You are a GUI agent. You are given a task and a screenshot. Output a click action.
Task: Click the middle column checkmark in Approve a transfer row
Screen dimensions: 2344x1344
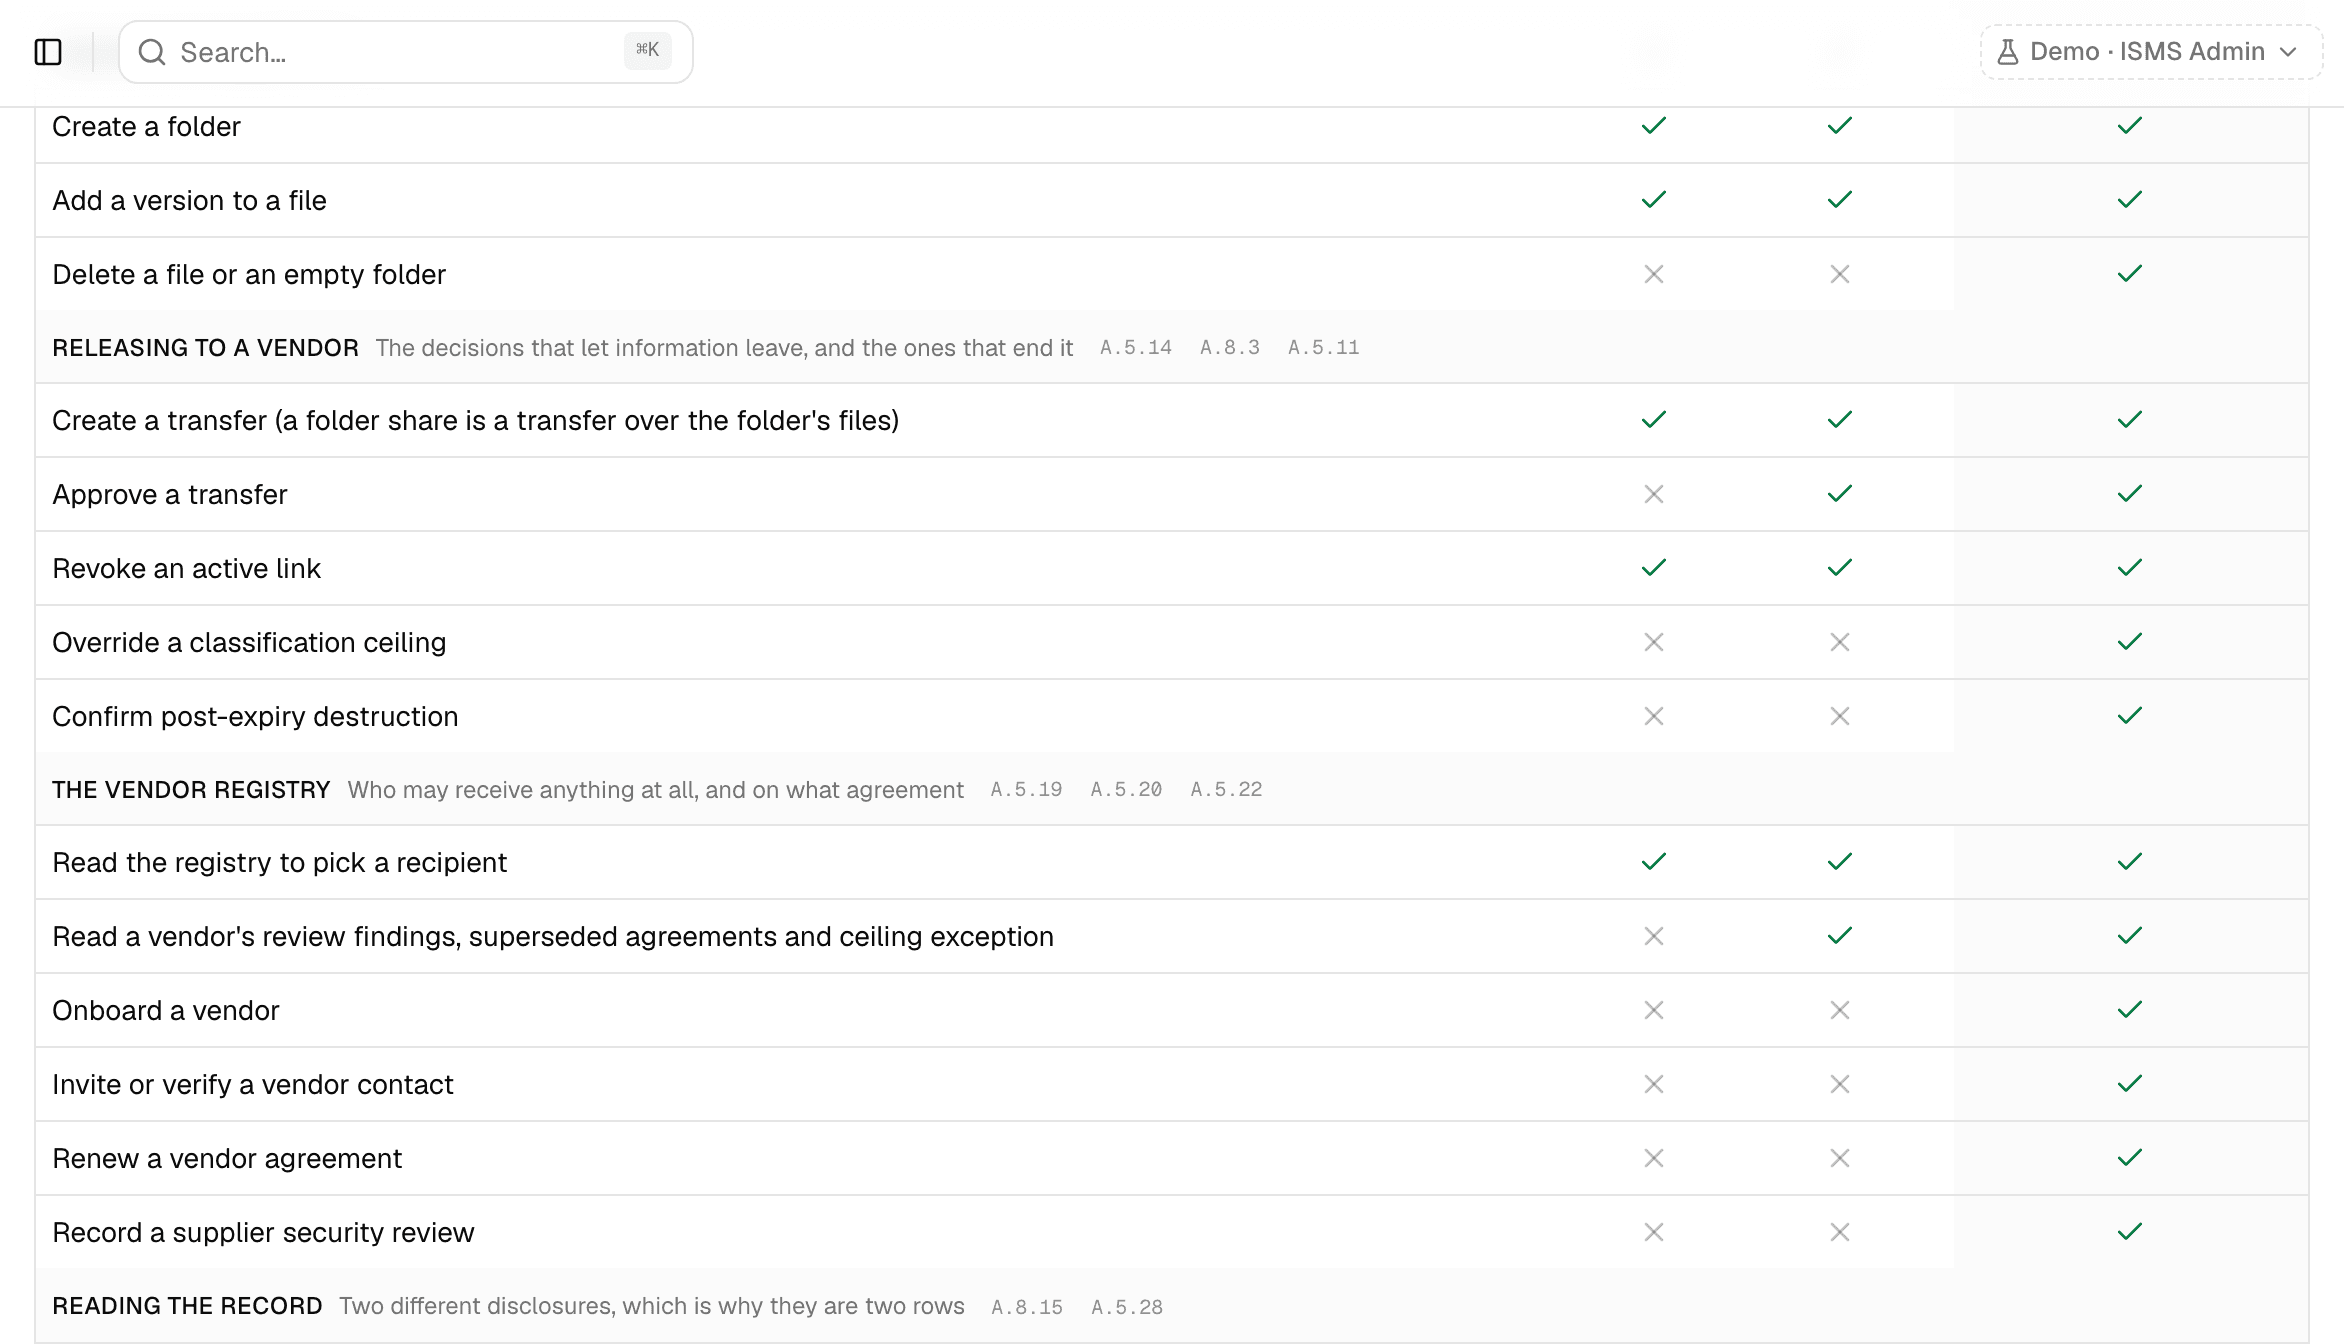[x=1840, y=494]
